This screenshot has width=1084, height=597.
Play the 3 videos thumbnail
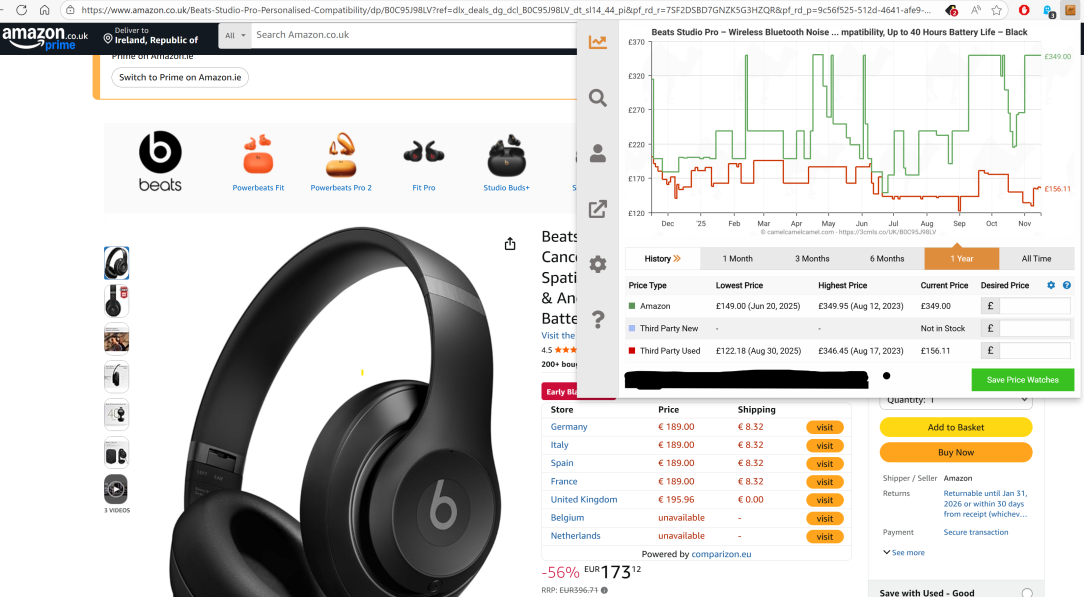click(116, 489)
